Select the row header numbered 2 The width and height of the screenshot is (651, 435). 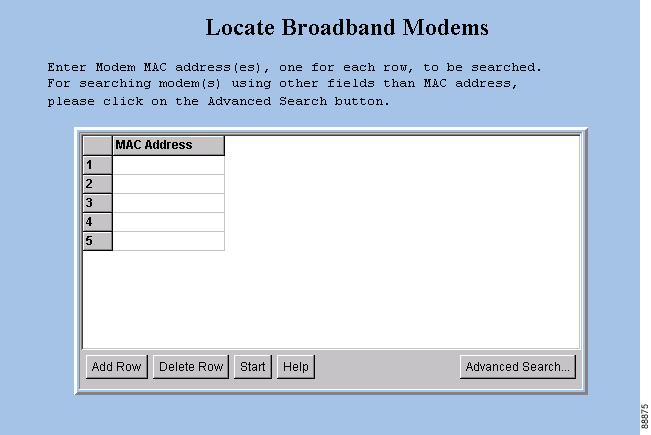pos(98,184)
